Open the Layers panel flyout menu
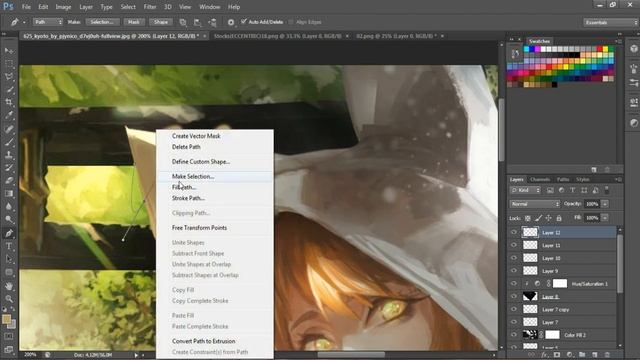This screenshot has width=640, height=360. [618, 180]
